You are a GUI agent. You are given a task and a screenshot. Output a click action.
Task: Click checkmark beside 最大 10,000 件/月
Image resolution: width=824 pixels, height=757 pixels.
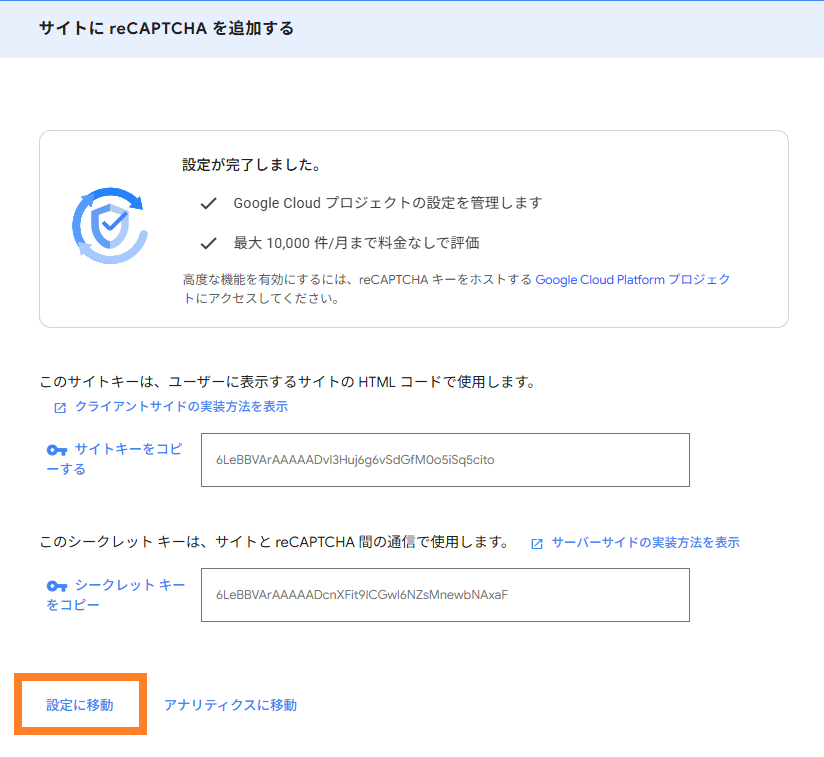point(209,243)
